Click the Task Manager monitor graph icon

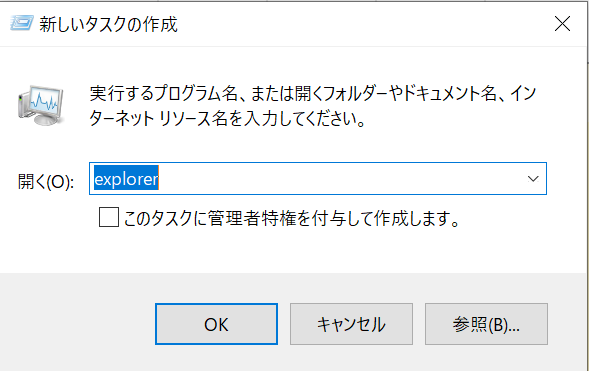point(41,105)
